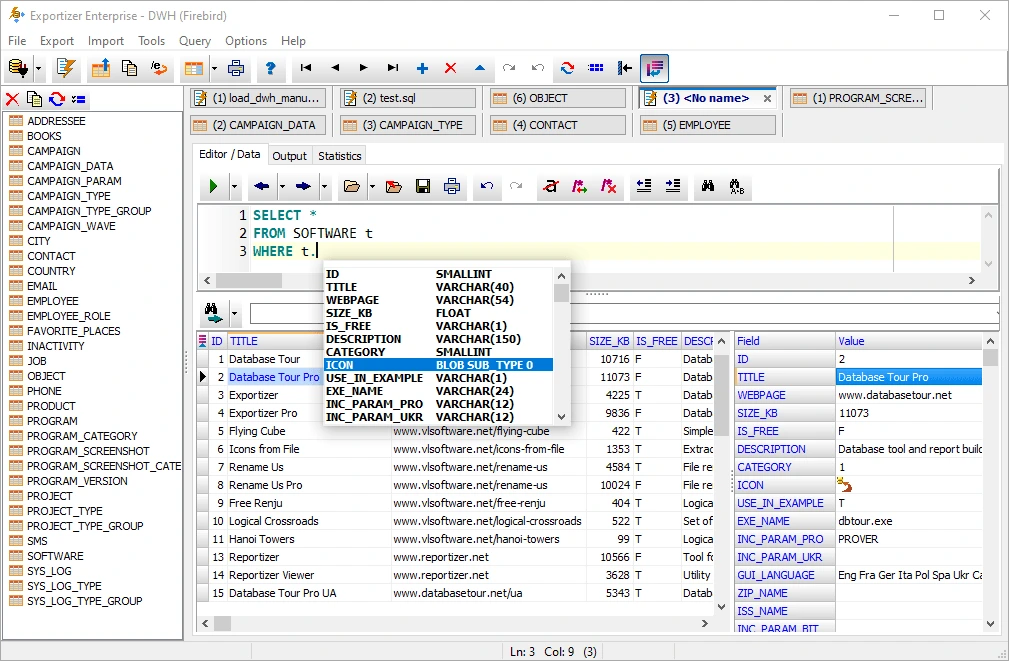
Task: Open the Query menu
Action: 194,41
